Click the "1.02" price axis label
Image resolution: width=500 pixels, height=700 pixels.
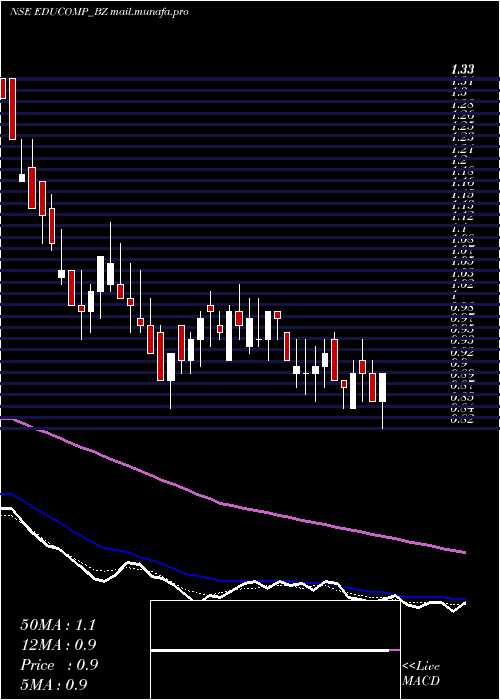(x=462, y=284)
